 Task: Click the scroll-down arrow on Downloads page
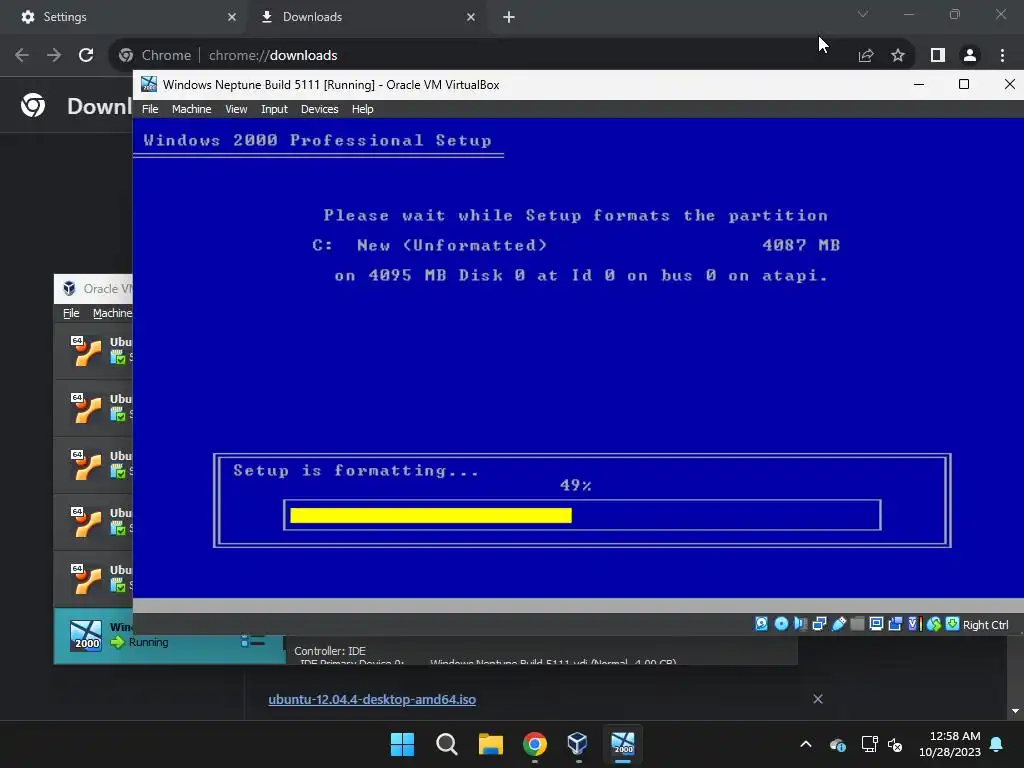pyautogui.click(x=1015, y=711)
